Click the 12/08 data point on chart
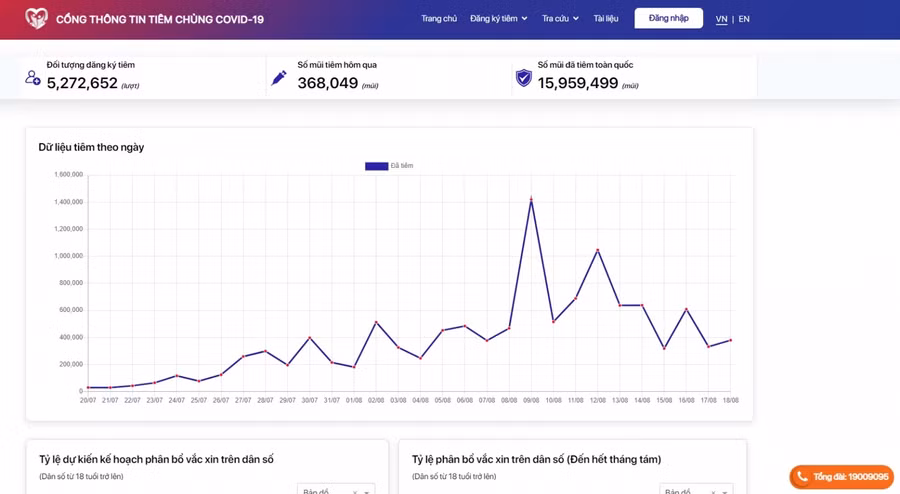The height and width of the screenshot is (494, 900). point(598,250)
